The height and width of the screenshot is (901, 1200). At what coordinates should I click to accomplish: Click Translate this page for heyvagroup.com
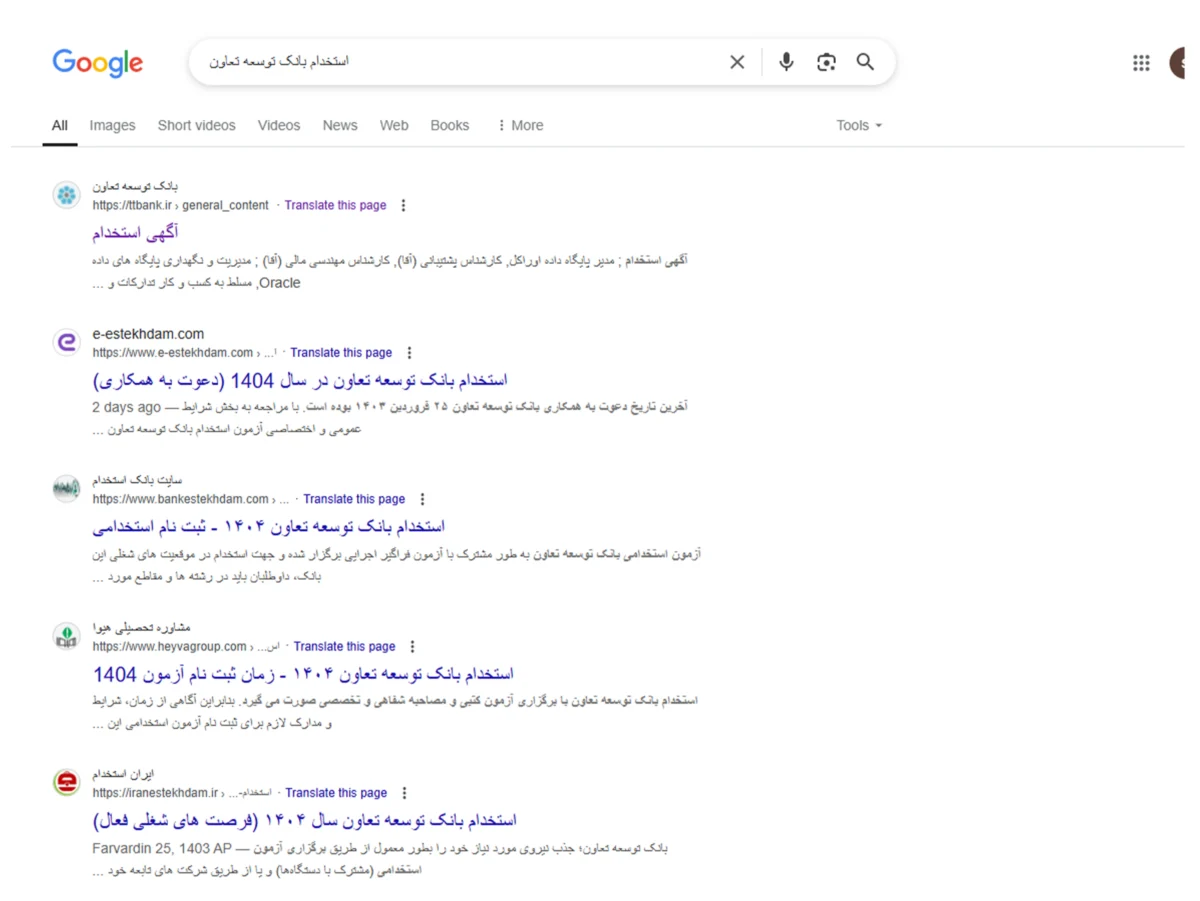pos(344,646)
